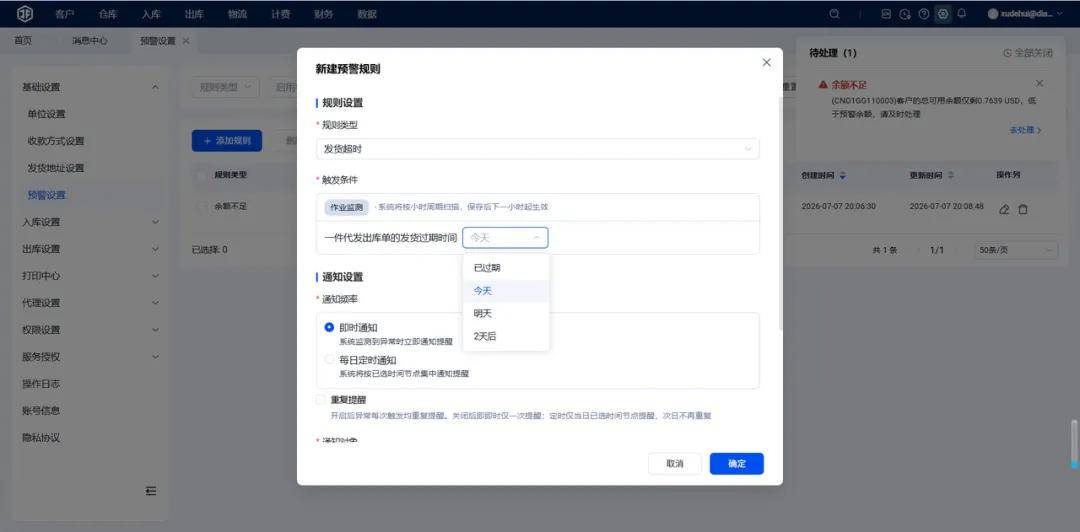
Task: Open the user account dropdown arrow
Action: (1059, 14)
